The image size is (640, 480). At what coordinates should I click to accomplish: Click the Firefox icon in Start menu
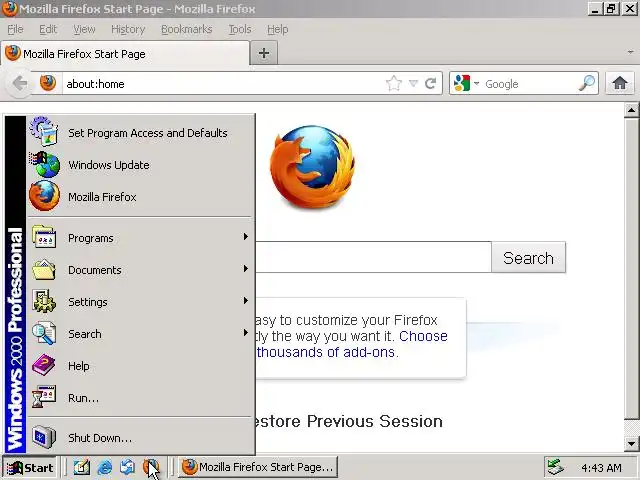[x=44, y=196]
